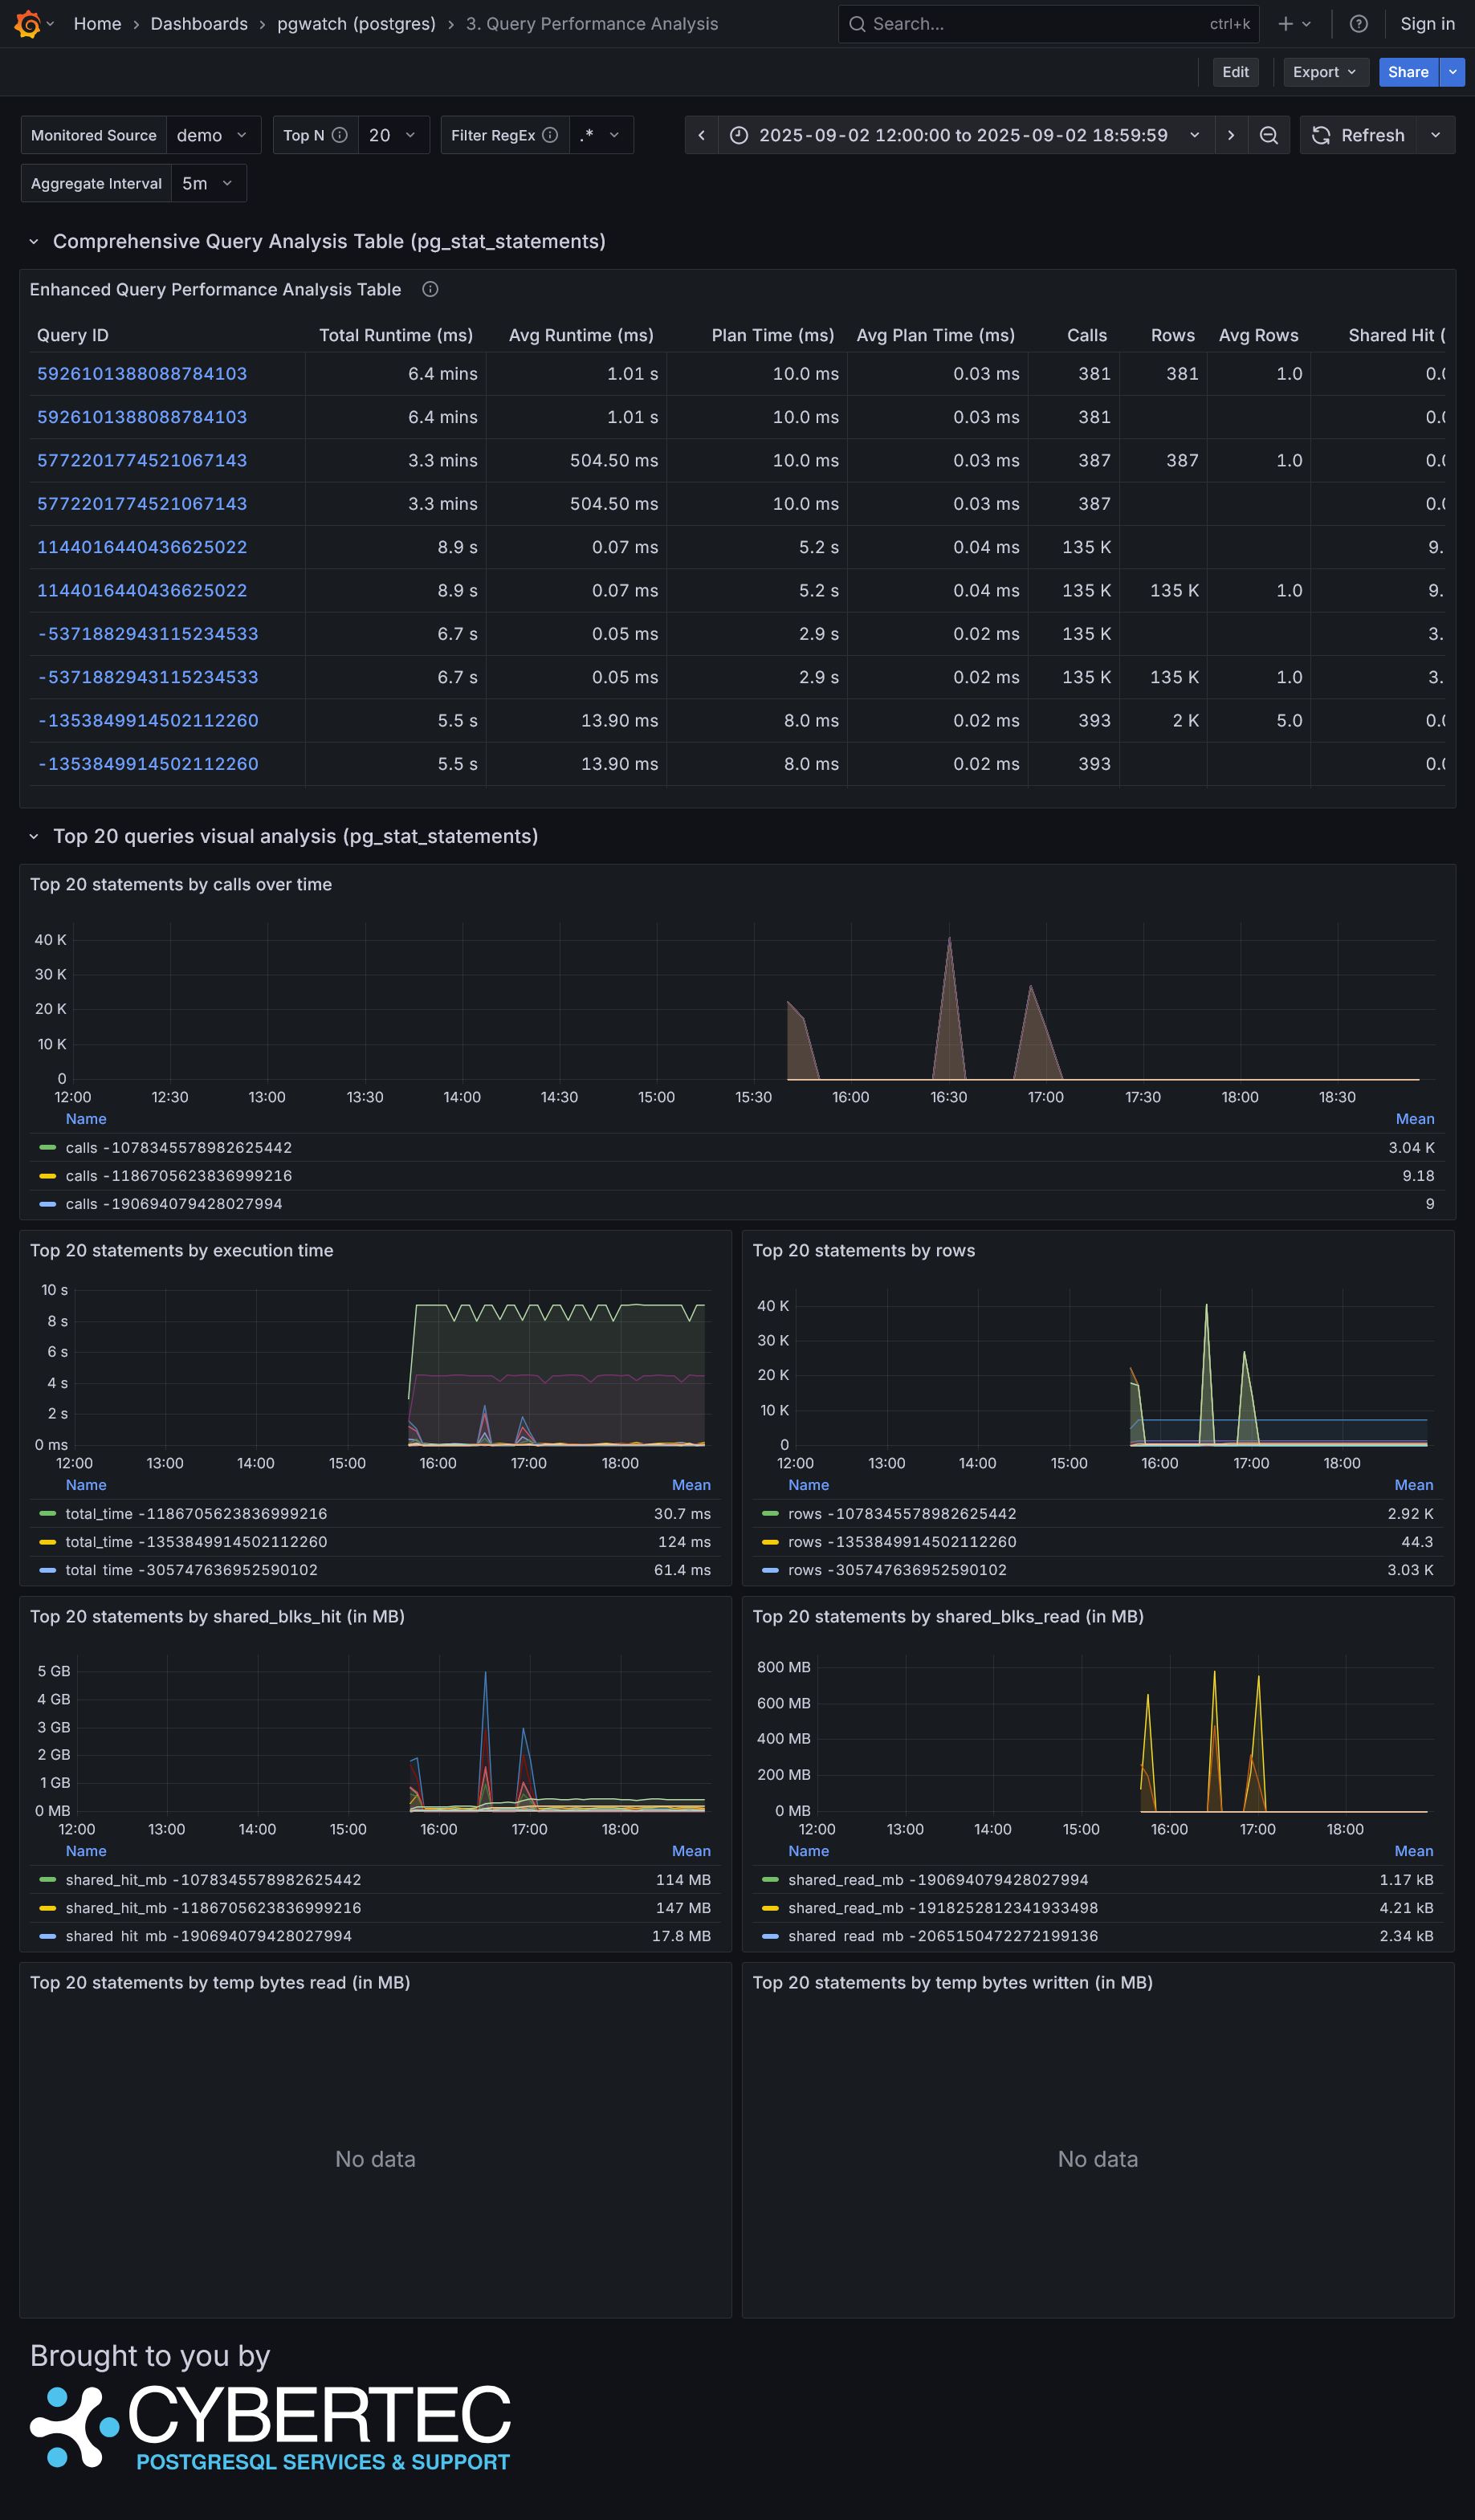Open the Export menu
Image resolution: width=1475 pixels, height=2520 pixels.
point(1324,72)
